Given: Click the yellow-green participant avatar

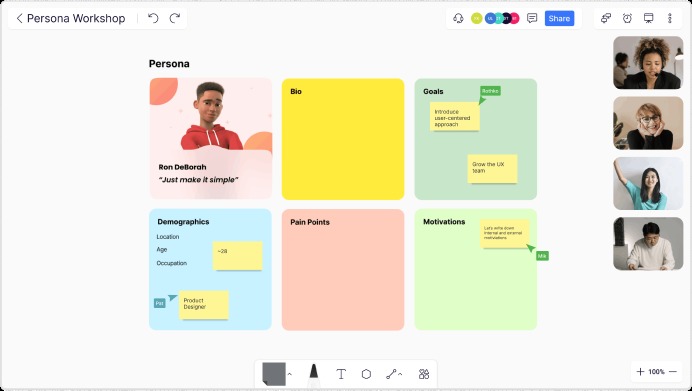Looking at the screenshot, I should tap(476, 18).
